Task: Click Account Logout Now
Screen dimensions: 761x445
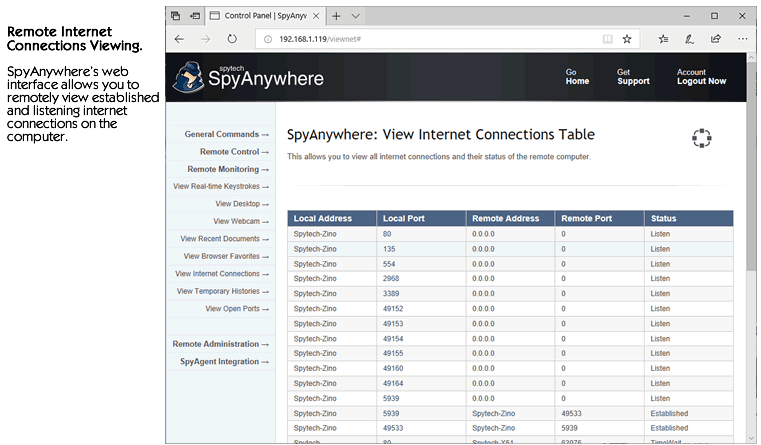Action: pos(701,77)
